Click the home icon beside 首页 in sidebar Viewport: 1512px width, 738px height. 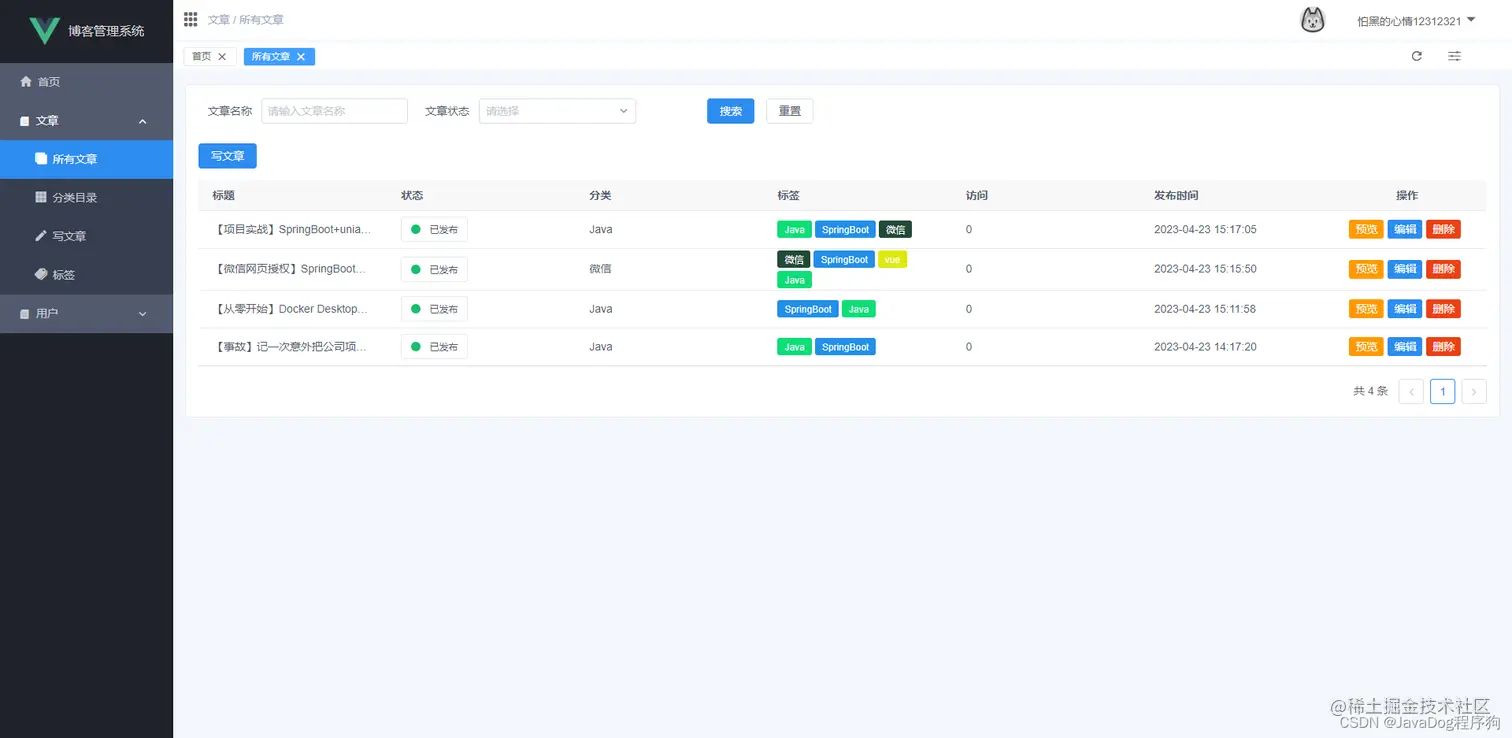(x=26, y=82)
